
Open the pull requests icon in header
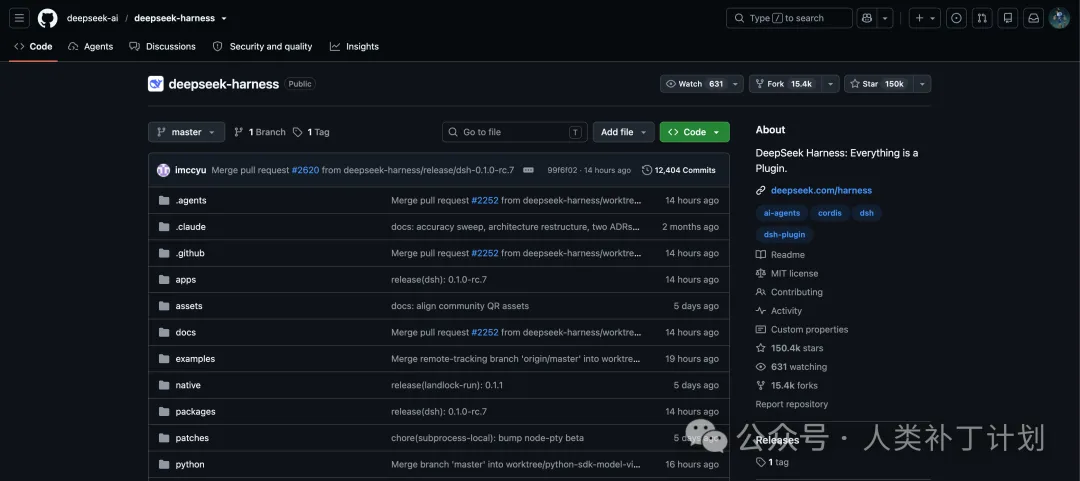tap(982, 18)
